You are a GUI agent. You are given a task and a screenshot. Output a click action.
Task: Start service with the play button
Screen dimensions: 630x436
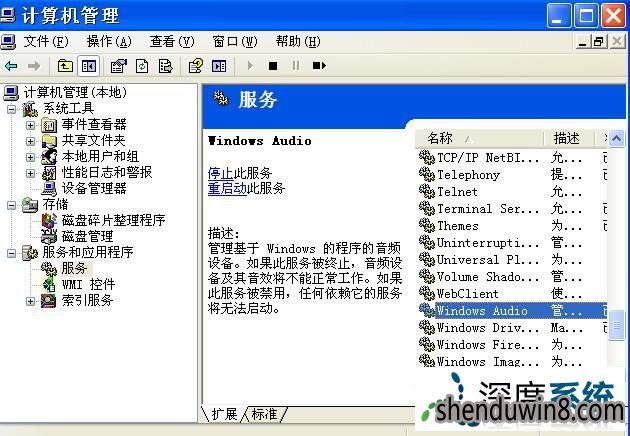[250, 66]
